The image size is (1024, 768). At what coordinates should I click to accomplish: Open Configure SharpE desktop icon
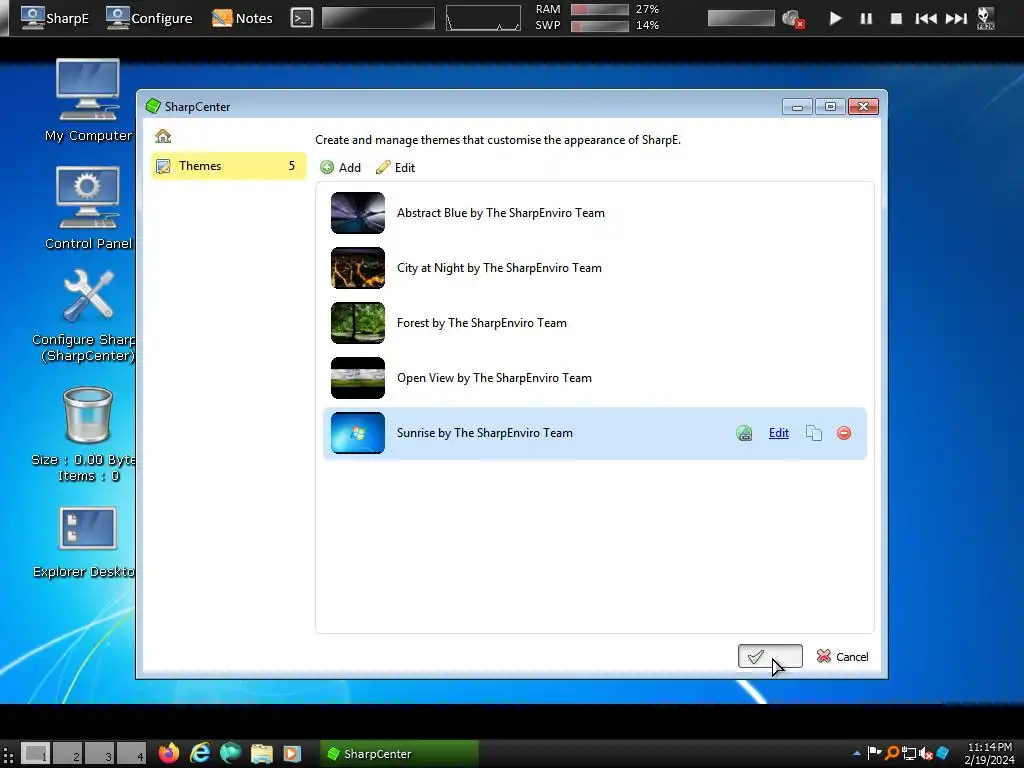pyautogui.click(x=88, y=315)
